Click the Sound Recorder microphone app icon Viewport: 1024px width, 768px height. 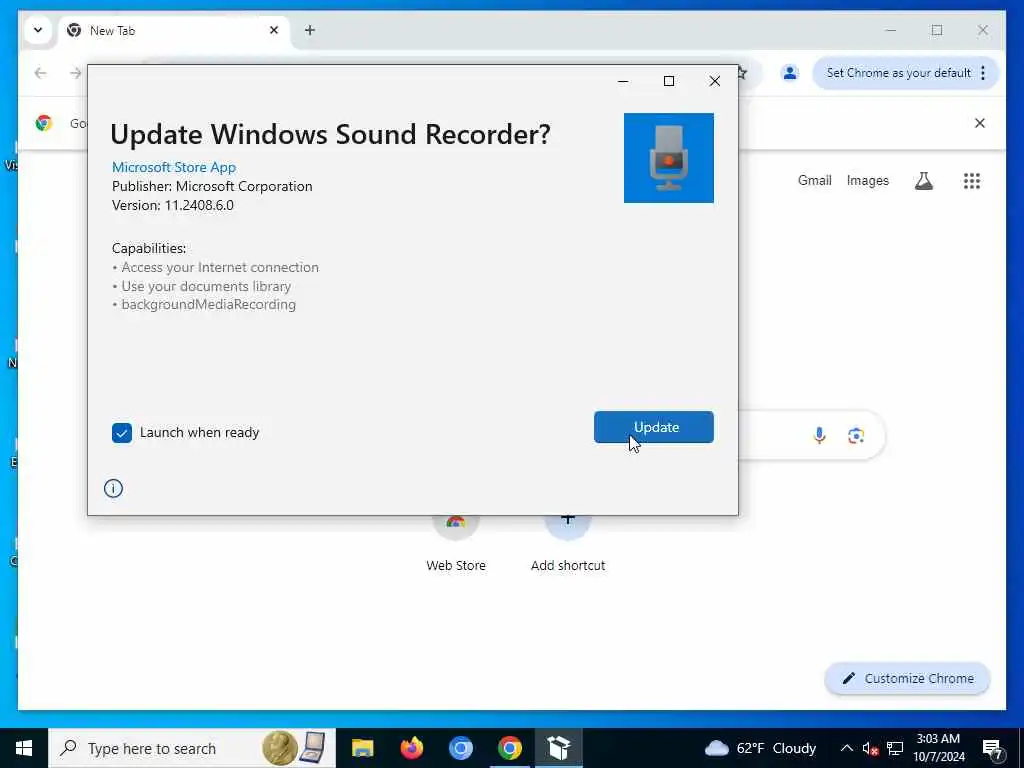669,158
